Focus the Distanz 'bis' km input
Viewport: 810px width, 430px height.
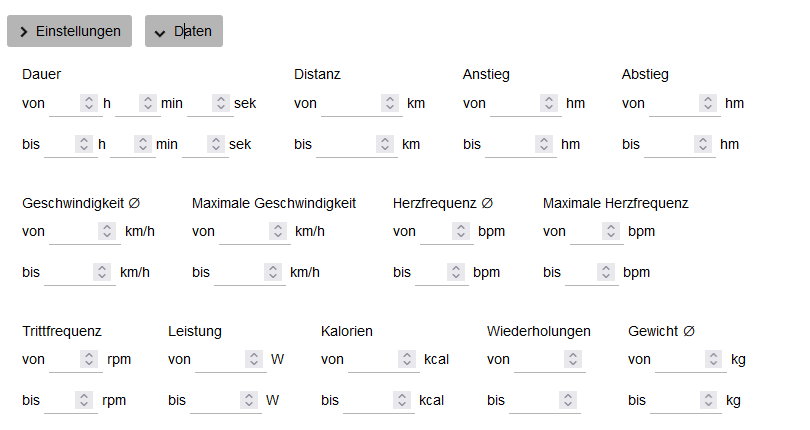344,144
